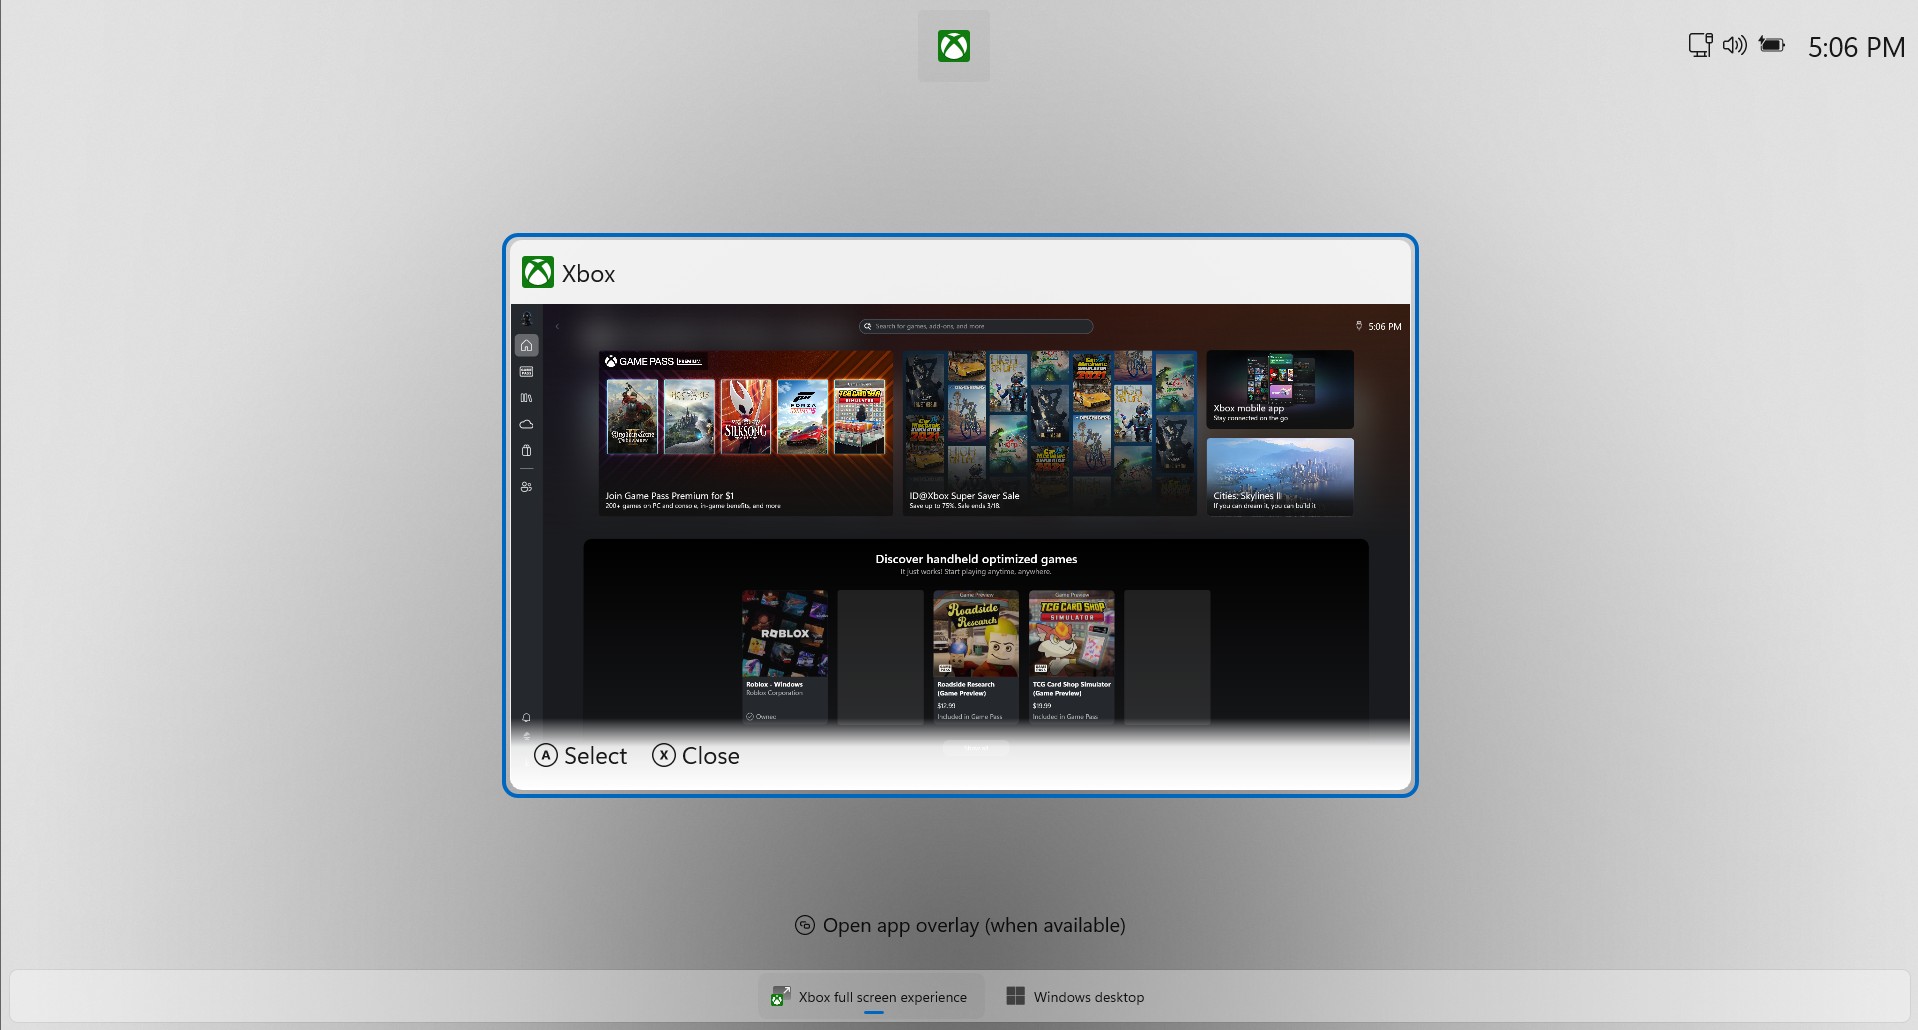
Task: Open the display icon in the system tray
Action: (1699, 45)
